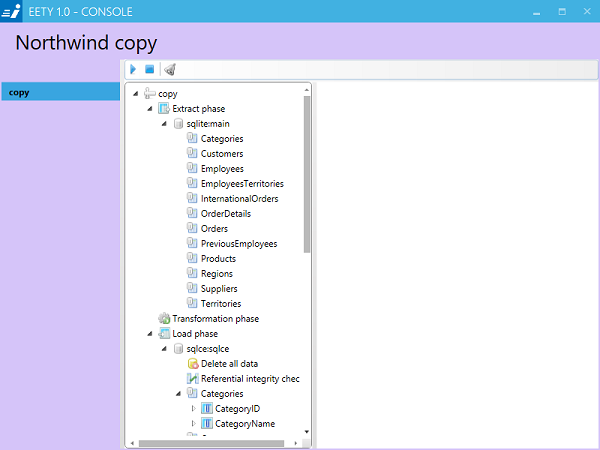Viewport: 600px width, 450px height.
Task: Click the Delete all data icon
Action: [193, 364]
